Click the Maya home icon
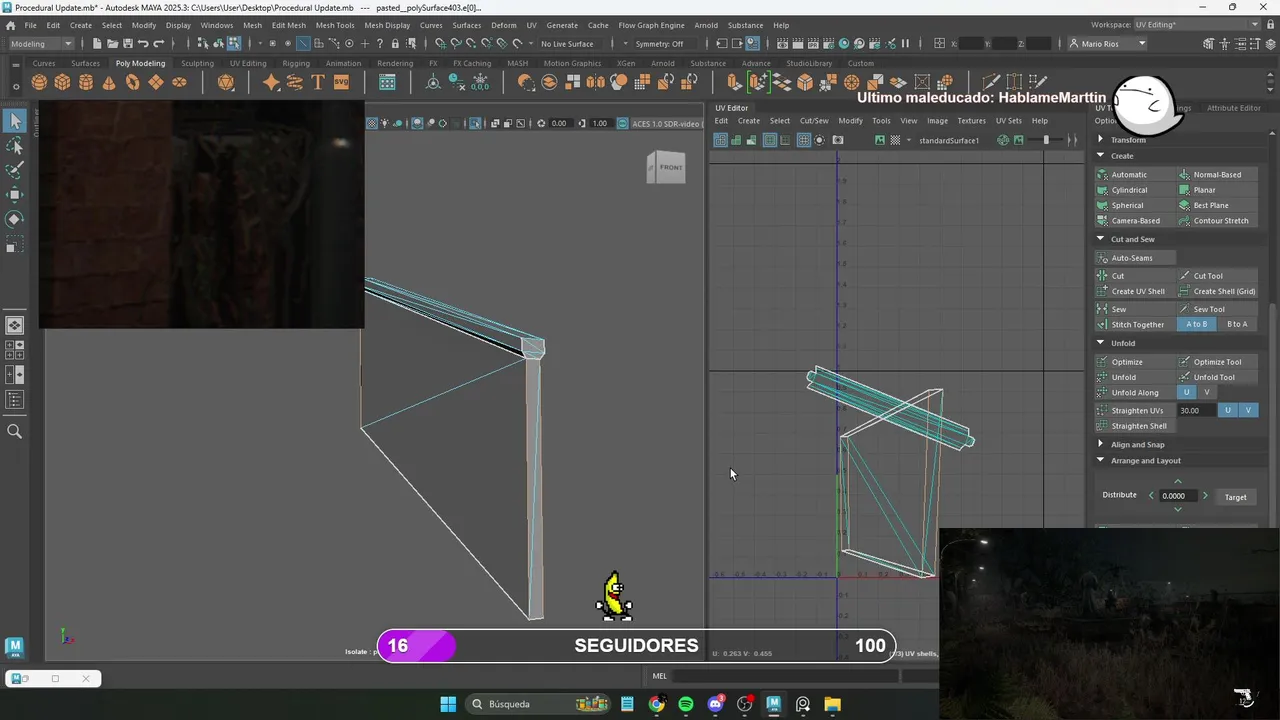Screen dimensions: 1280x720 10,25
